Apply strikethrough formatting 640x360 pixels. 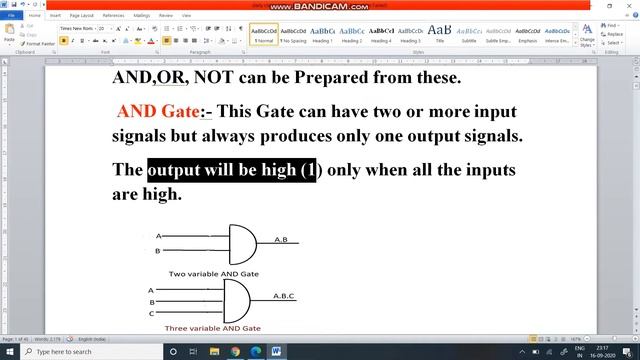click(95, 41)
